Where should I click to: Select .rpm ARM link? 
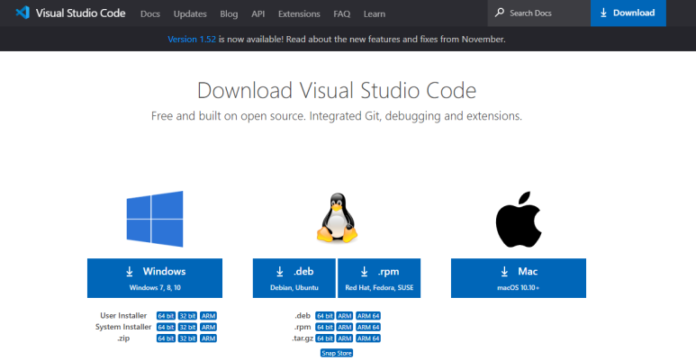345,327
